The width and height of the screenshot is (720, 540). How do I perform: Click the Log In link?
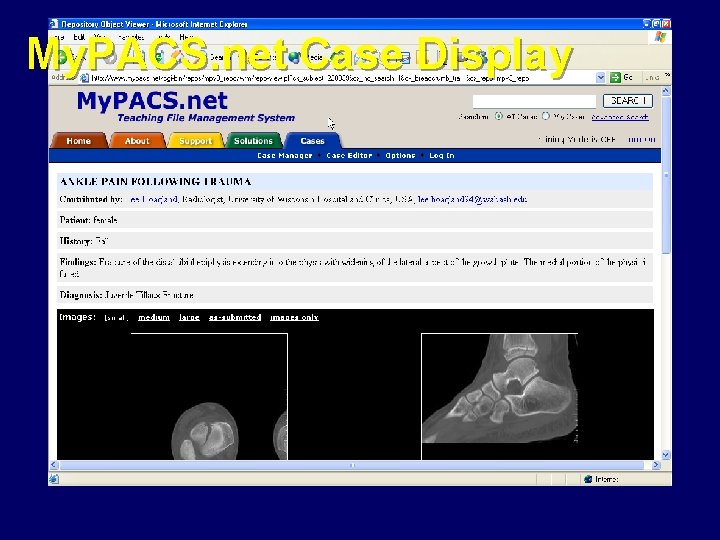442,156
